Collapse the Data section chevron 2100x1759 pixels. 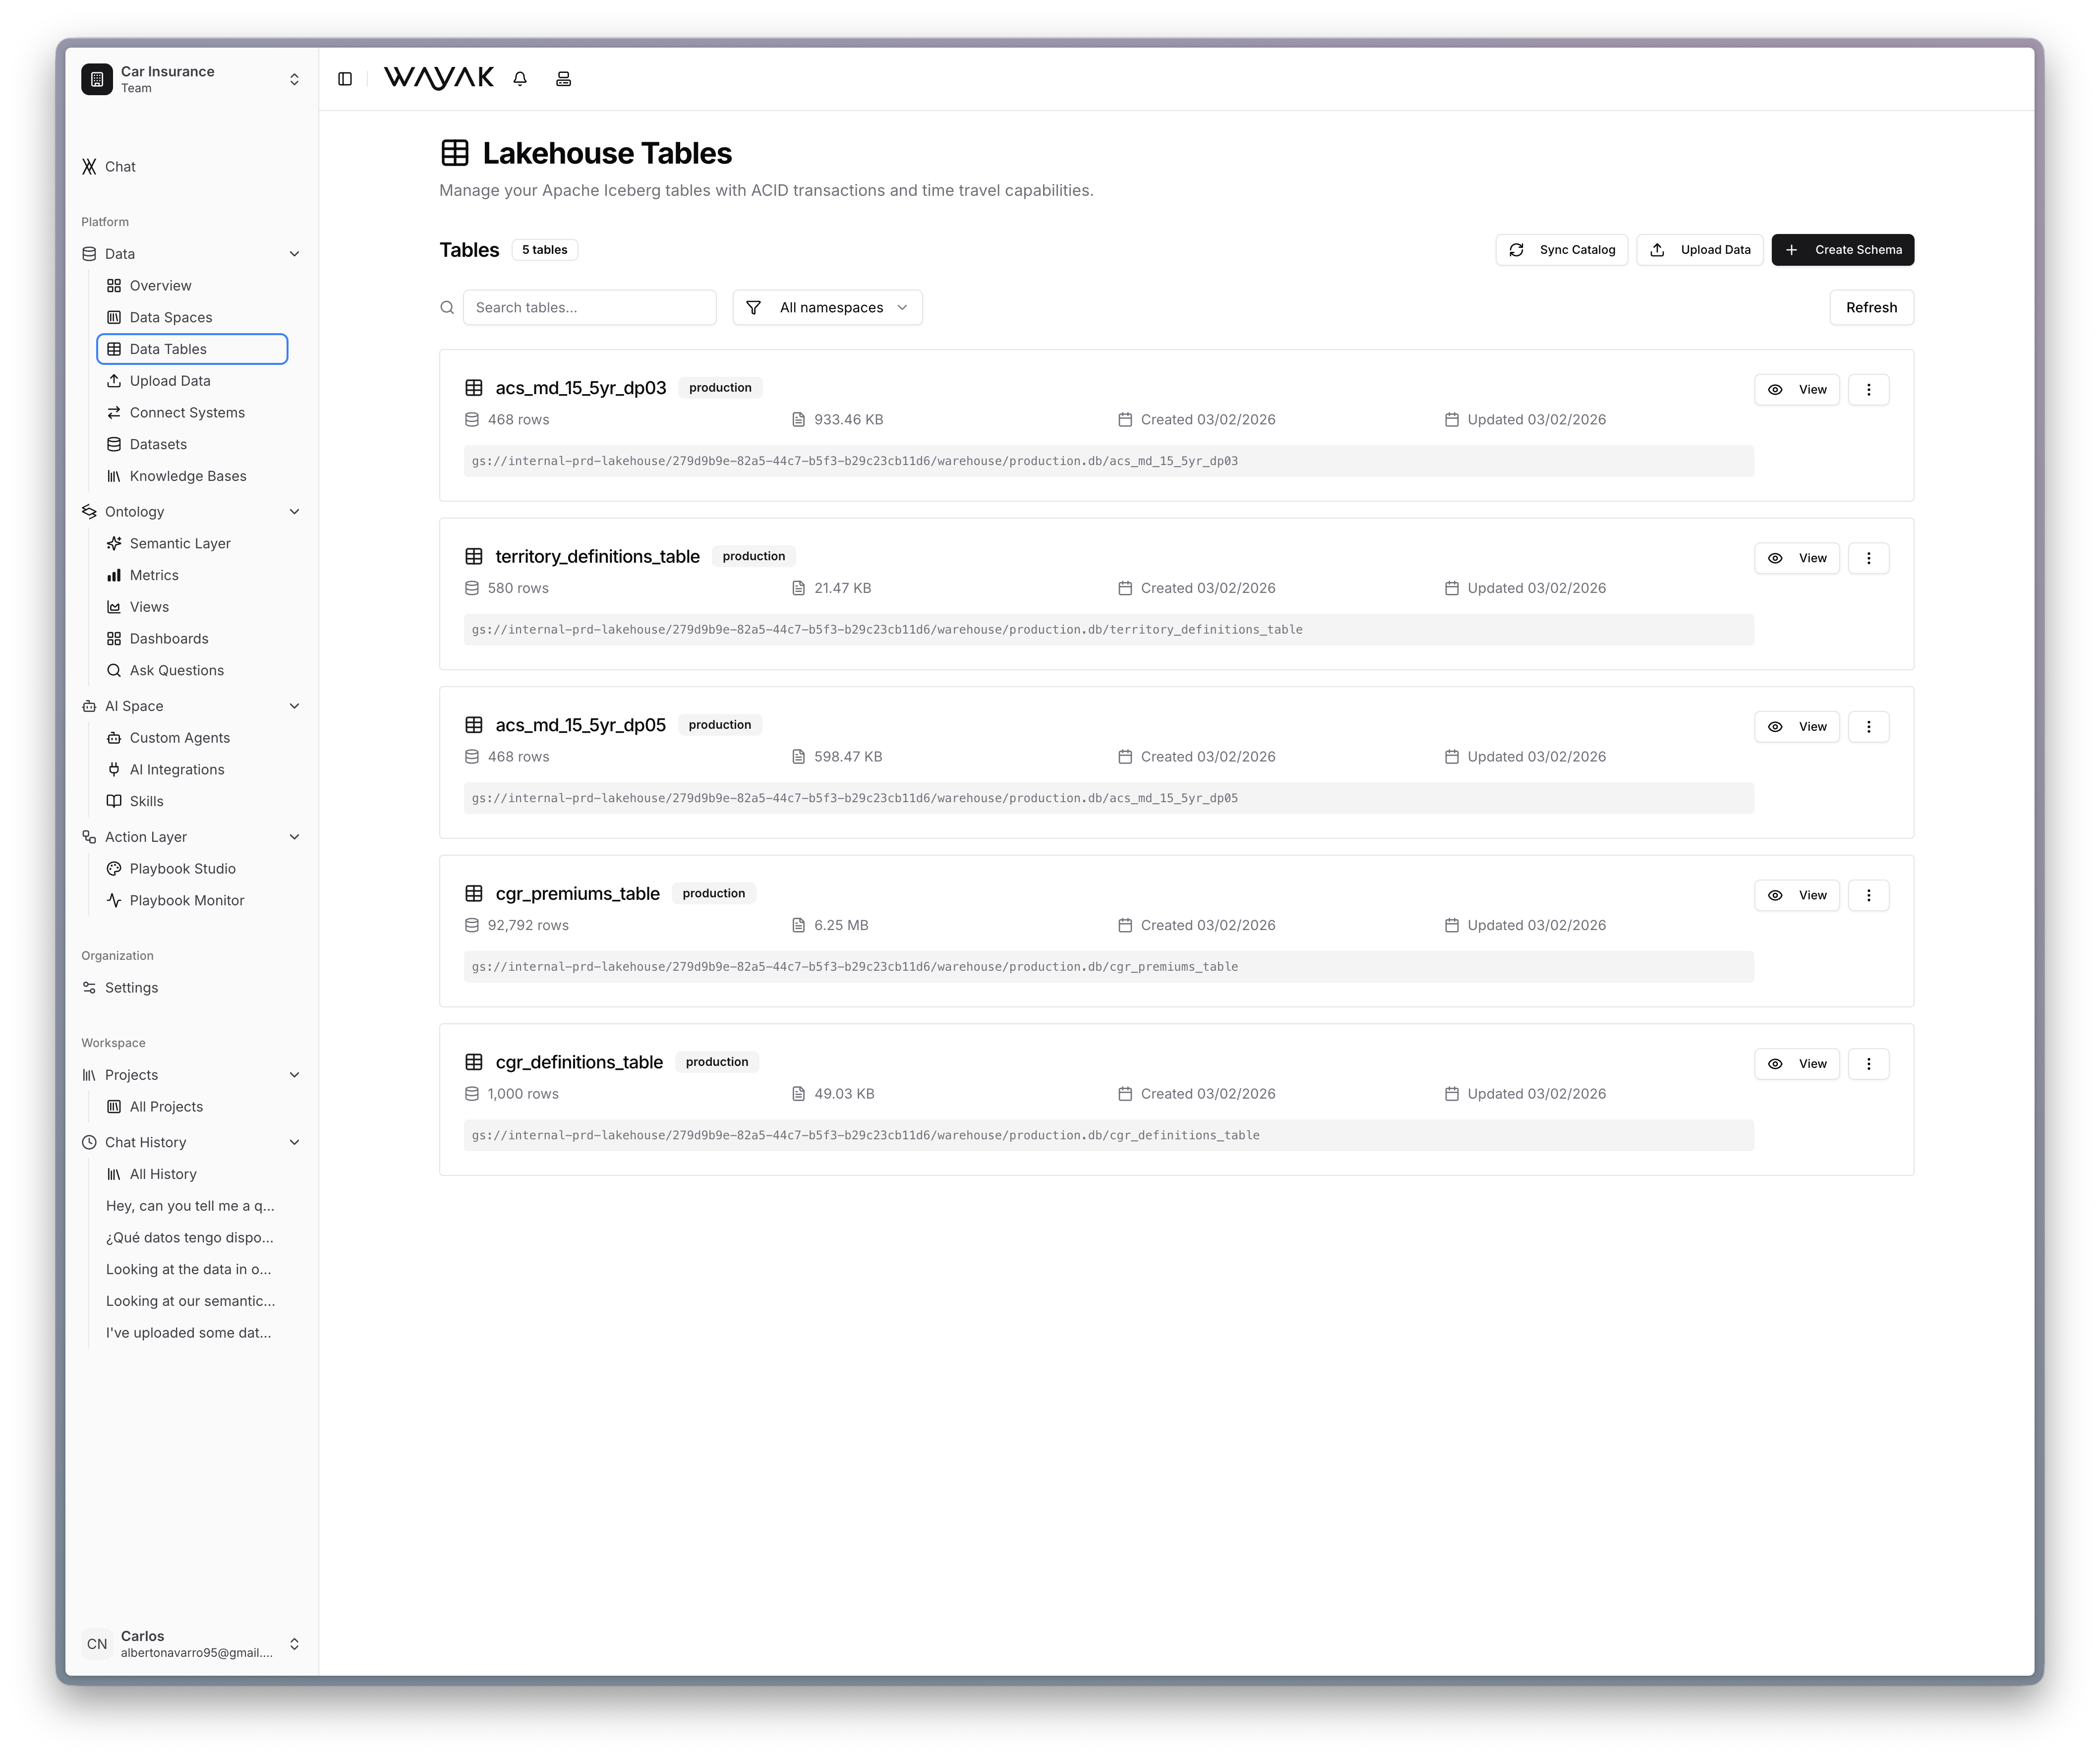pos(294,254)
